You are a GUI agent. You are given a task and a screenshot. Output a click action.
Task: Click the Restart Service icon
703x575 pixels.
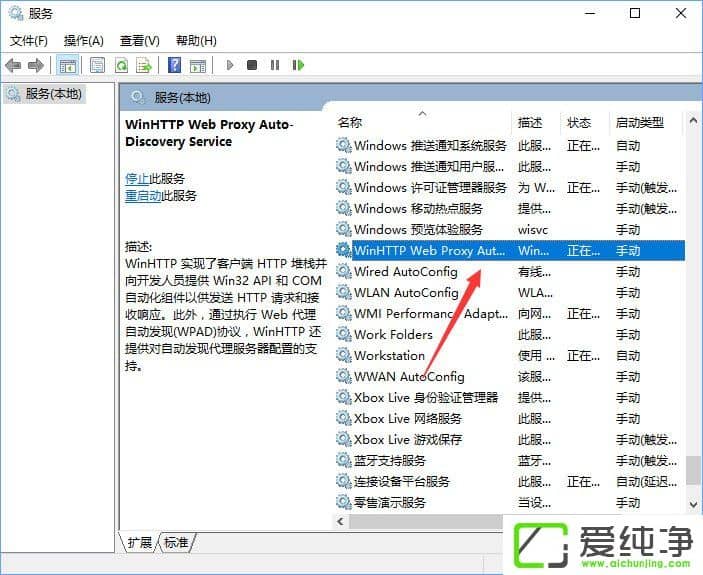point(298,65)
